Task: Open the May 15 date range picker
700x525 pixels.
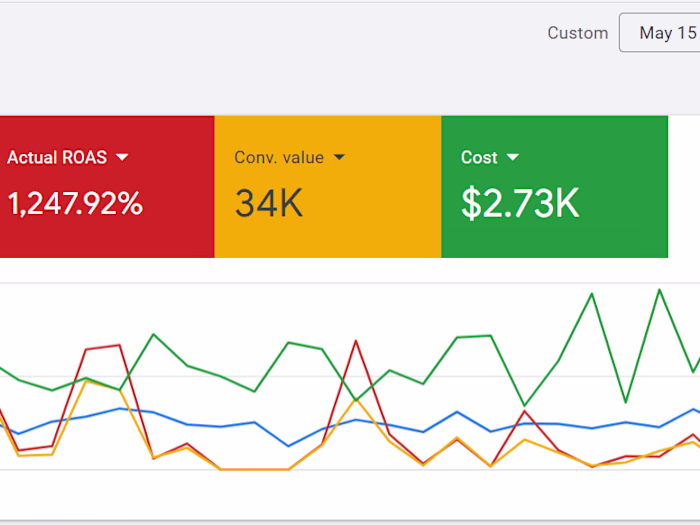Action: [x=660, y=33]
